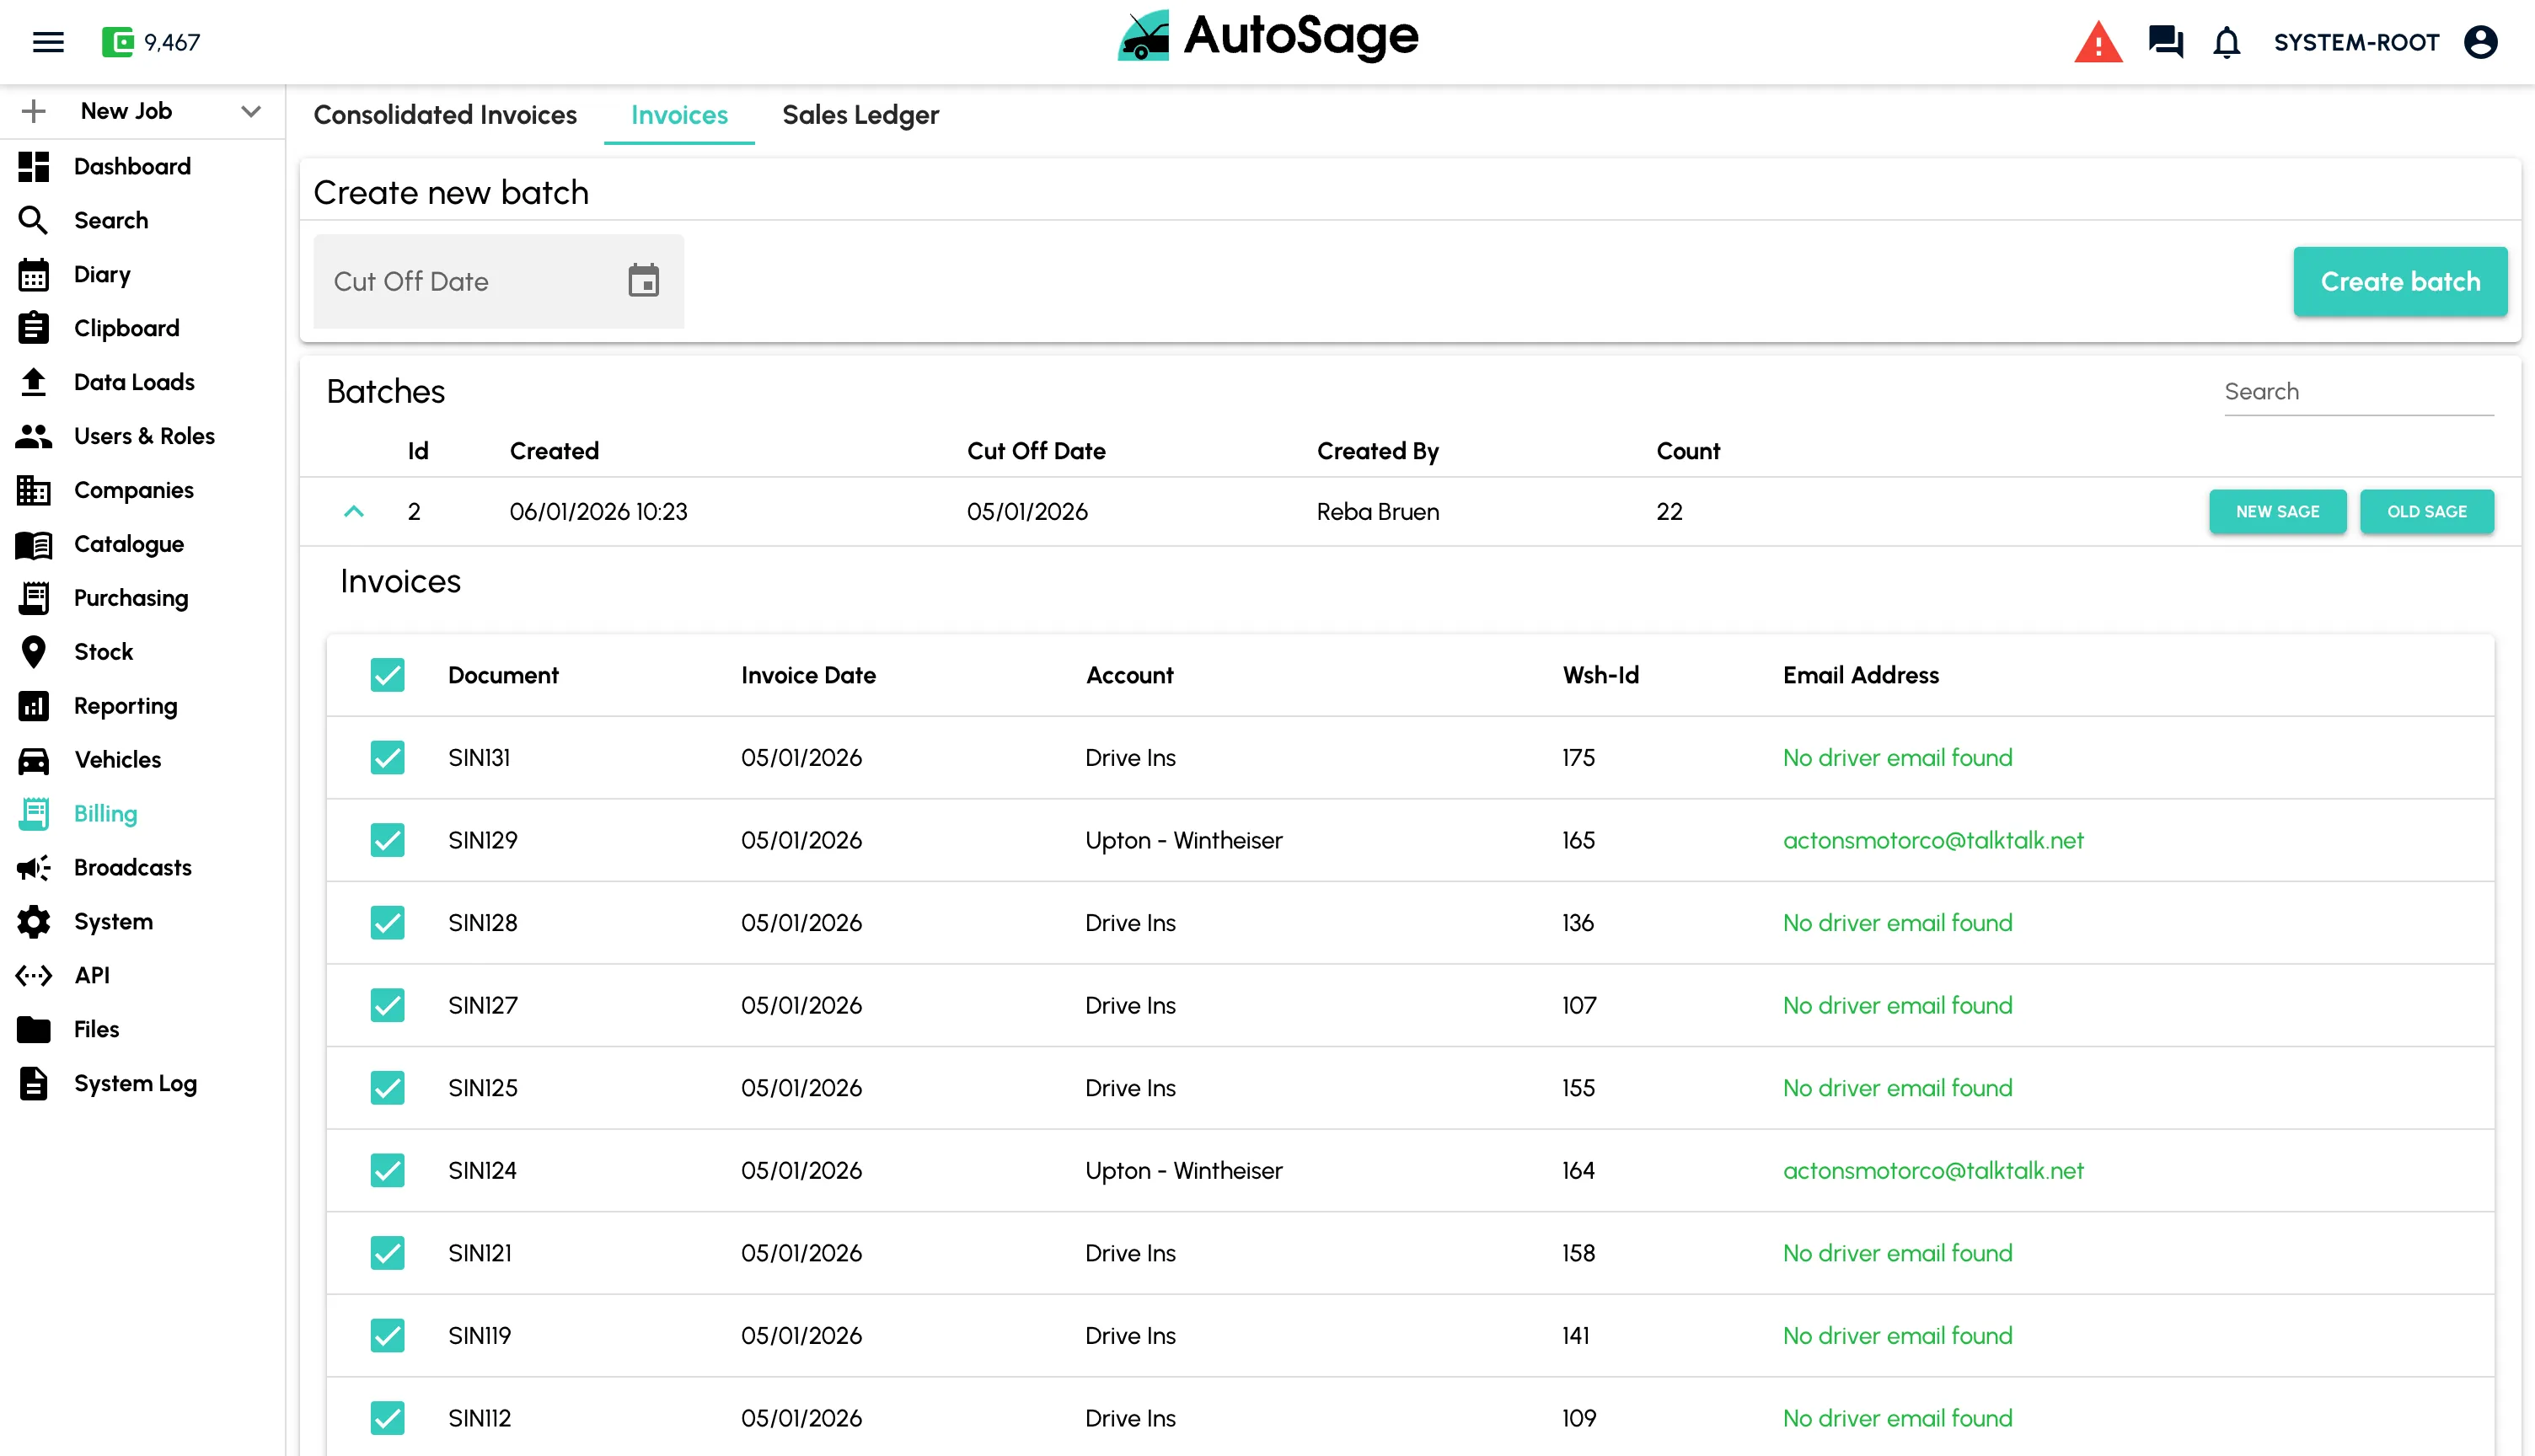Viewport: 2535px width, 1456px height.
Task: Sort by the Document column header
Action: click(503, 675)
